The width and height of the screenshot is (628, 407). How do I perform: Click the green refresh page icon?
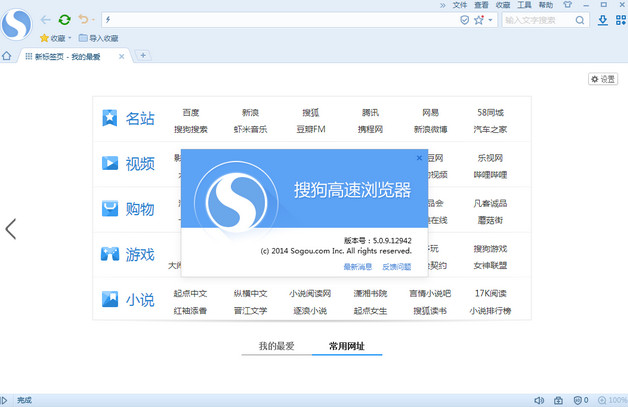click(65, 19)
